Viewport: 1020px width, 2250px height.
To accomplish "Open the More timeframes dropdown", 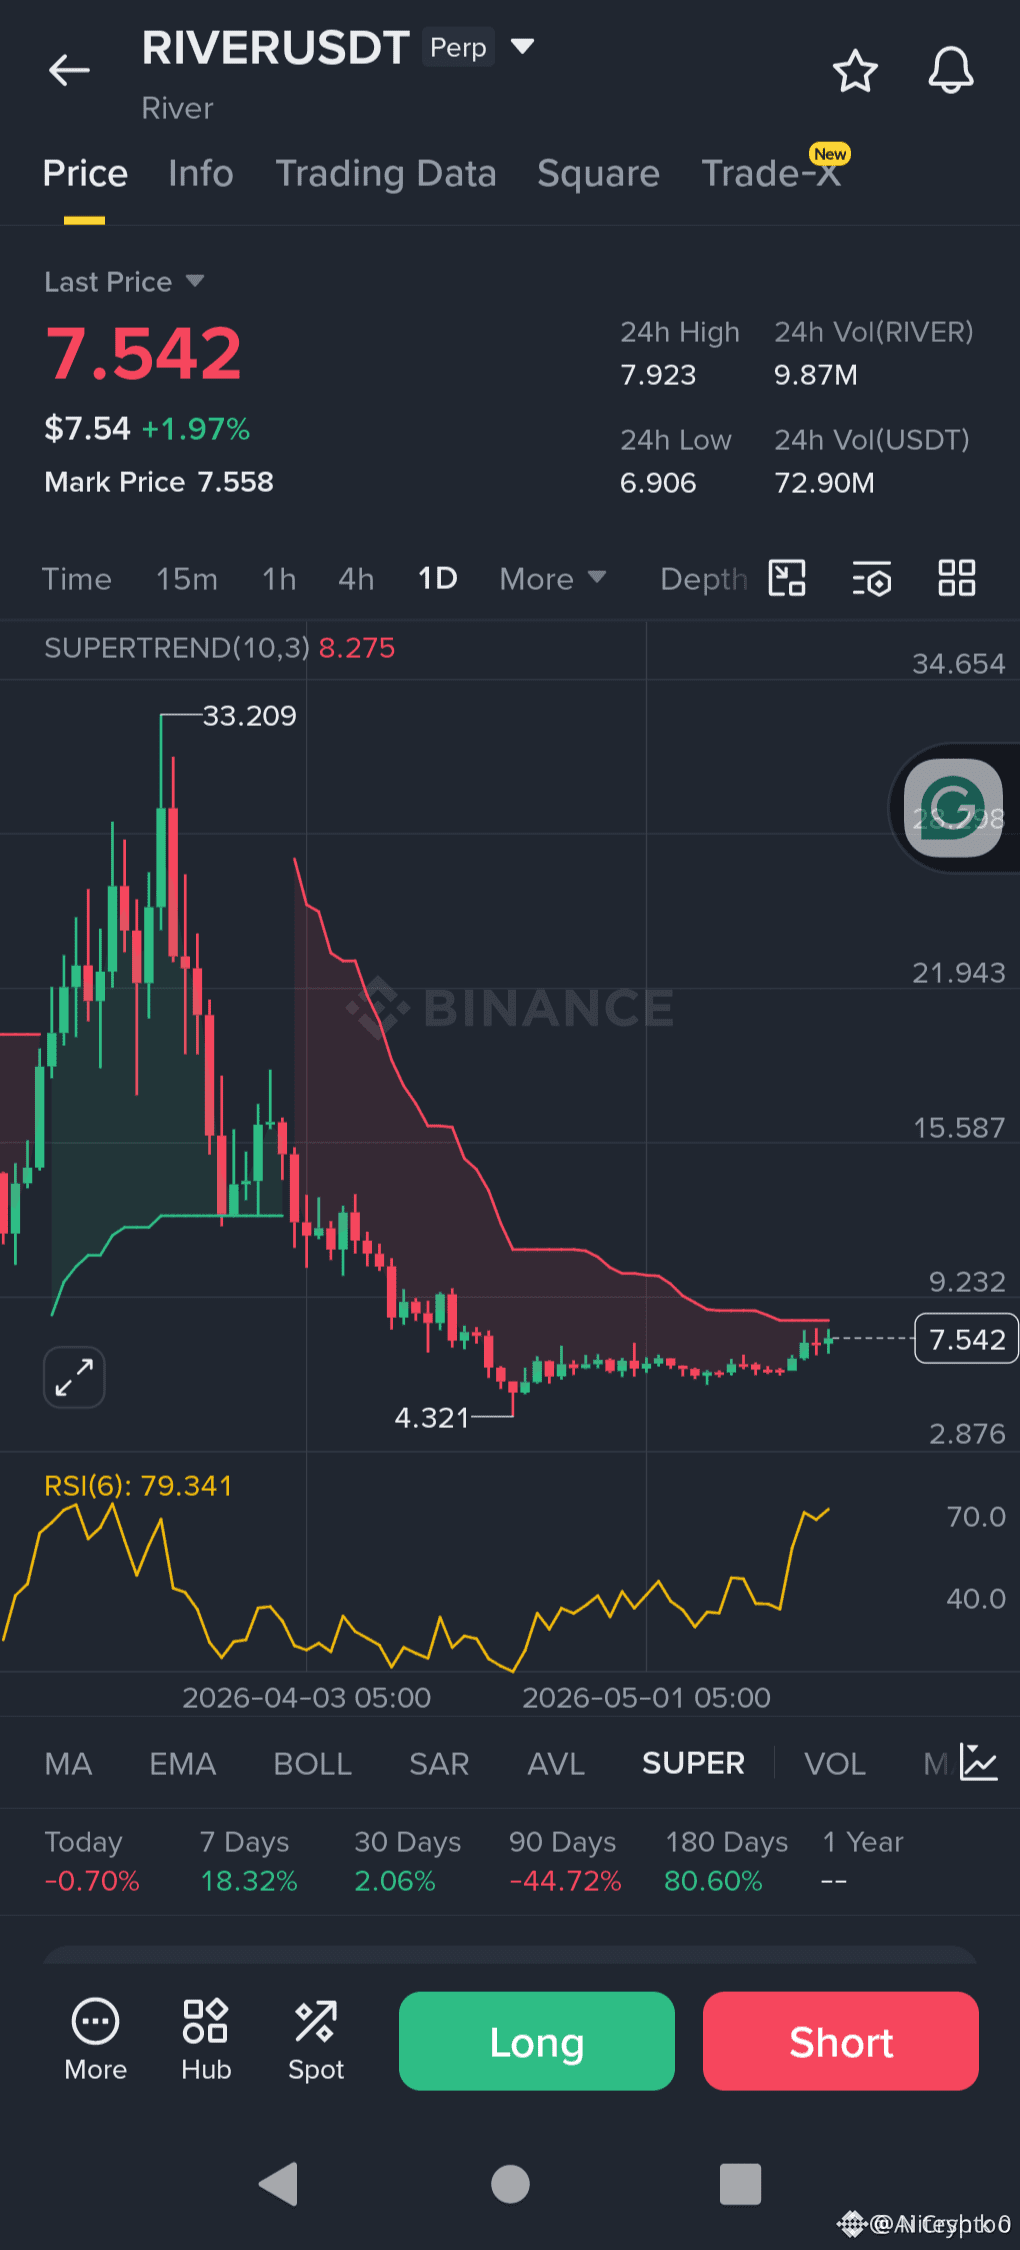I will click(x=553, y=579).
